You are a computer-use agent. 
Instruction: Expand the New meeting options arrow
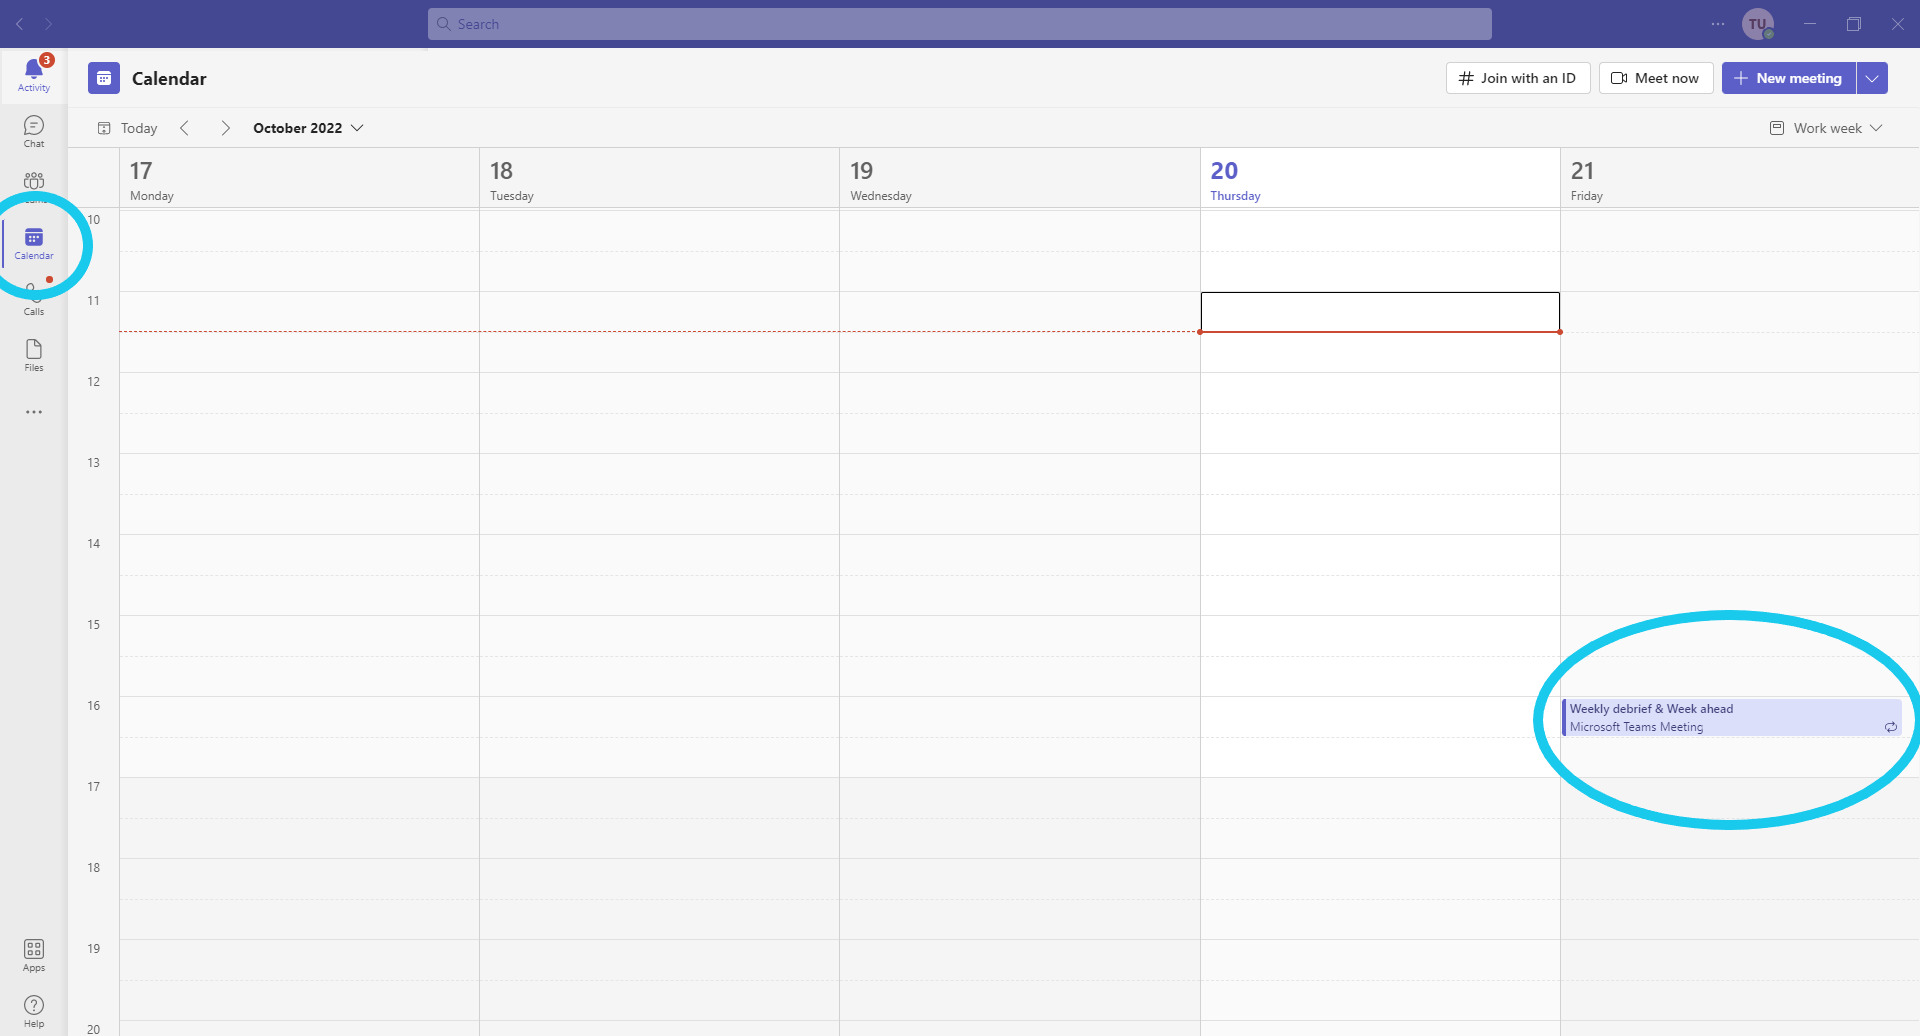1872,78
